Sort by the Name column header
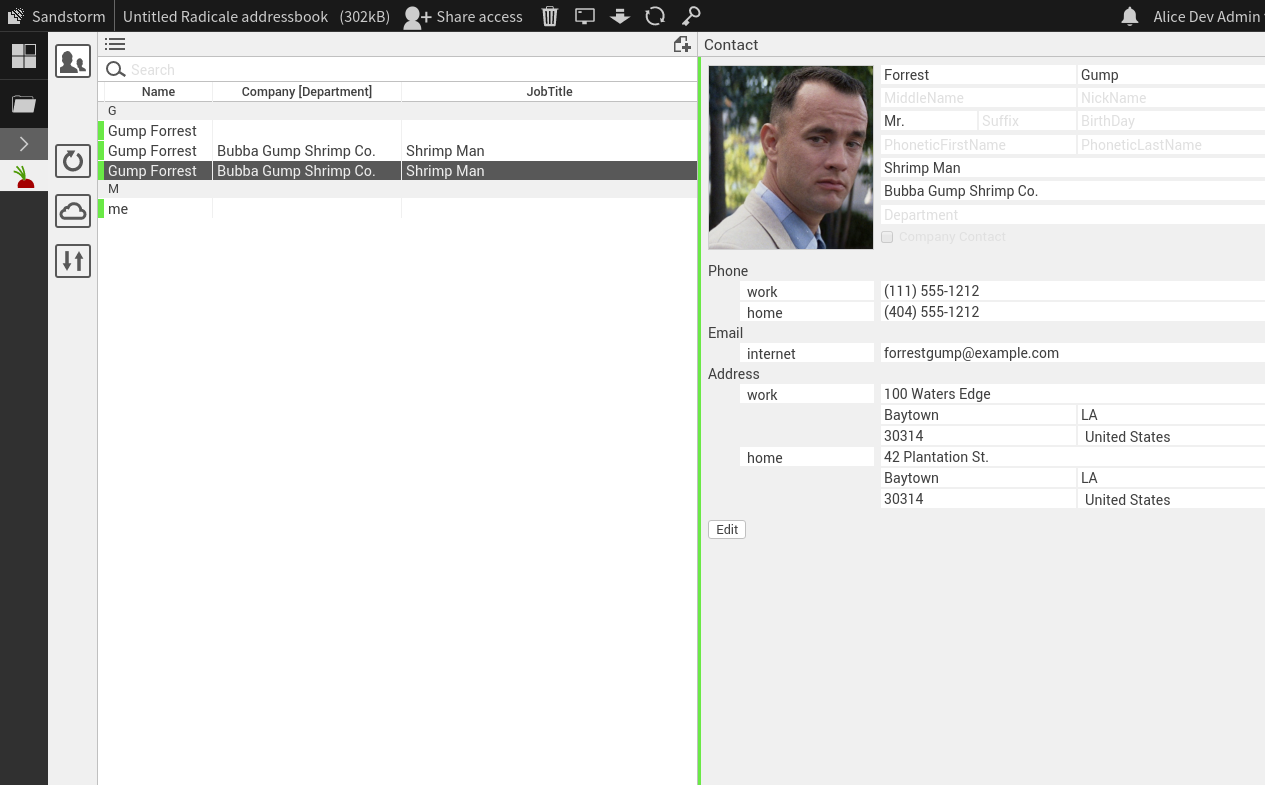Viewport: 1265px width, 785px height. point(158,92)
